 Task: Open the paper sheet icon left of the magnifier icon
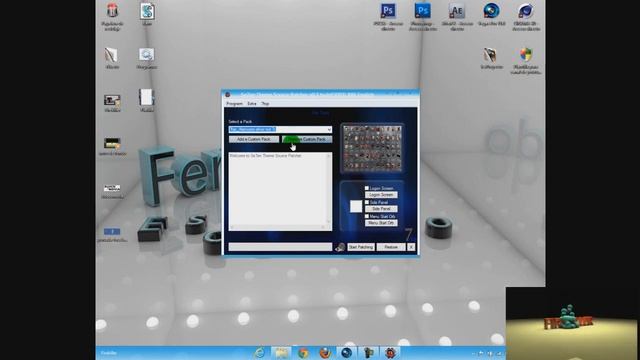click(111, 55)
